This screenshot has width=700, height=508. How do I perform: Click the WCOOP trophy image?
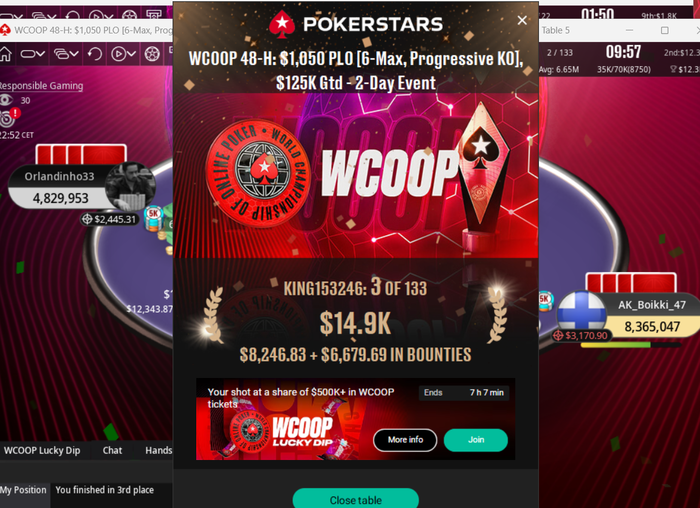[x=483, y=176]
